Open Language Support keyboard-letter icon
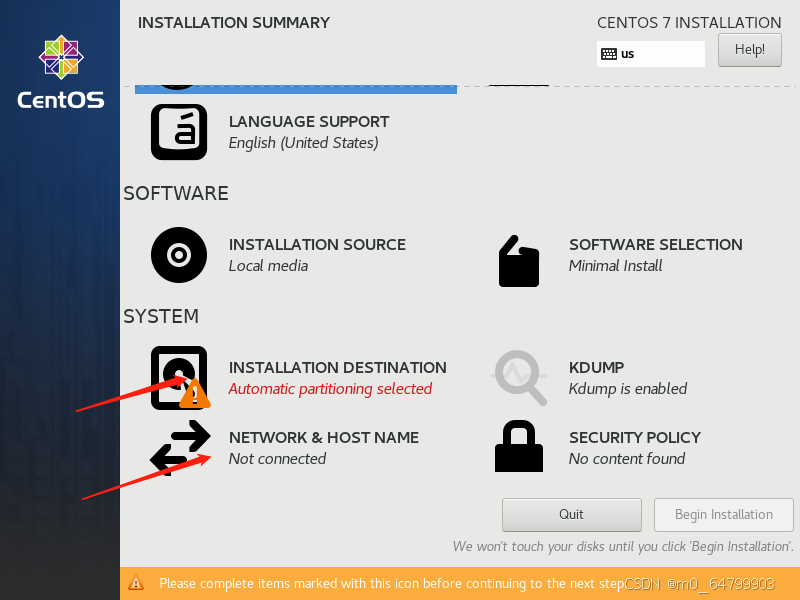The width and height of the screenshot is (800, 600). 179,132
